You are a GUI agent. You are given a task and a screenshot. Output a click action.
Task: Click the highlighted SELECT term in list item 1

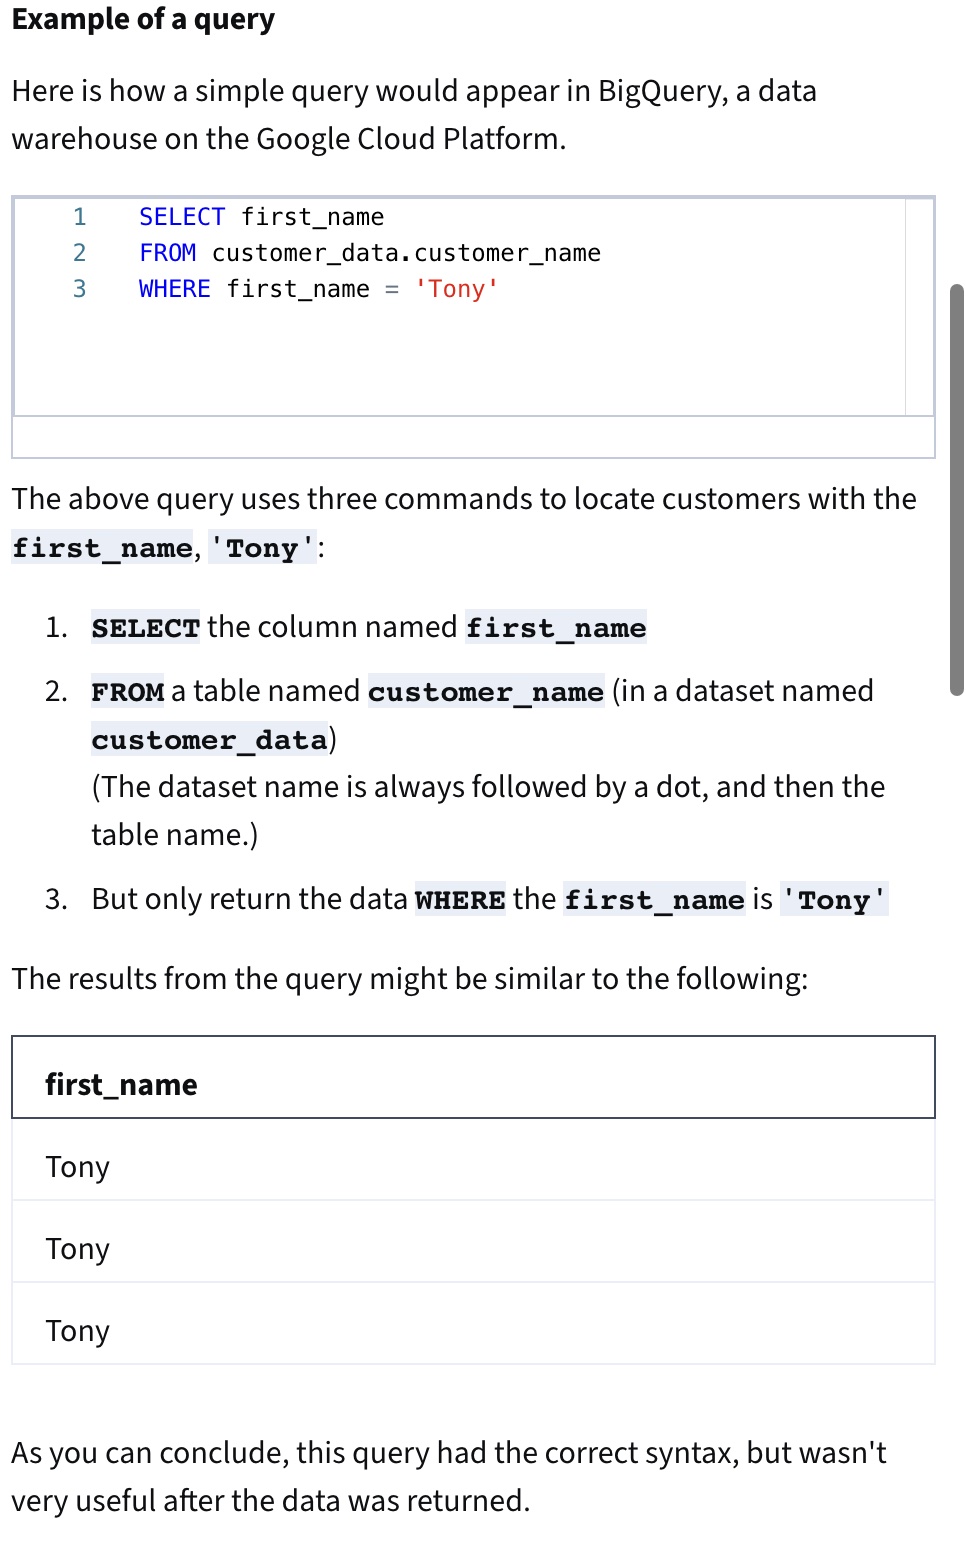click(x=145, y=628)
